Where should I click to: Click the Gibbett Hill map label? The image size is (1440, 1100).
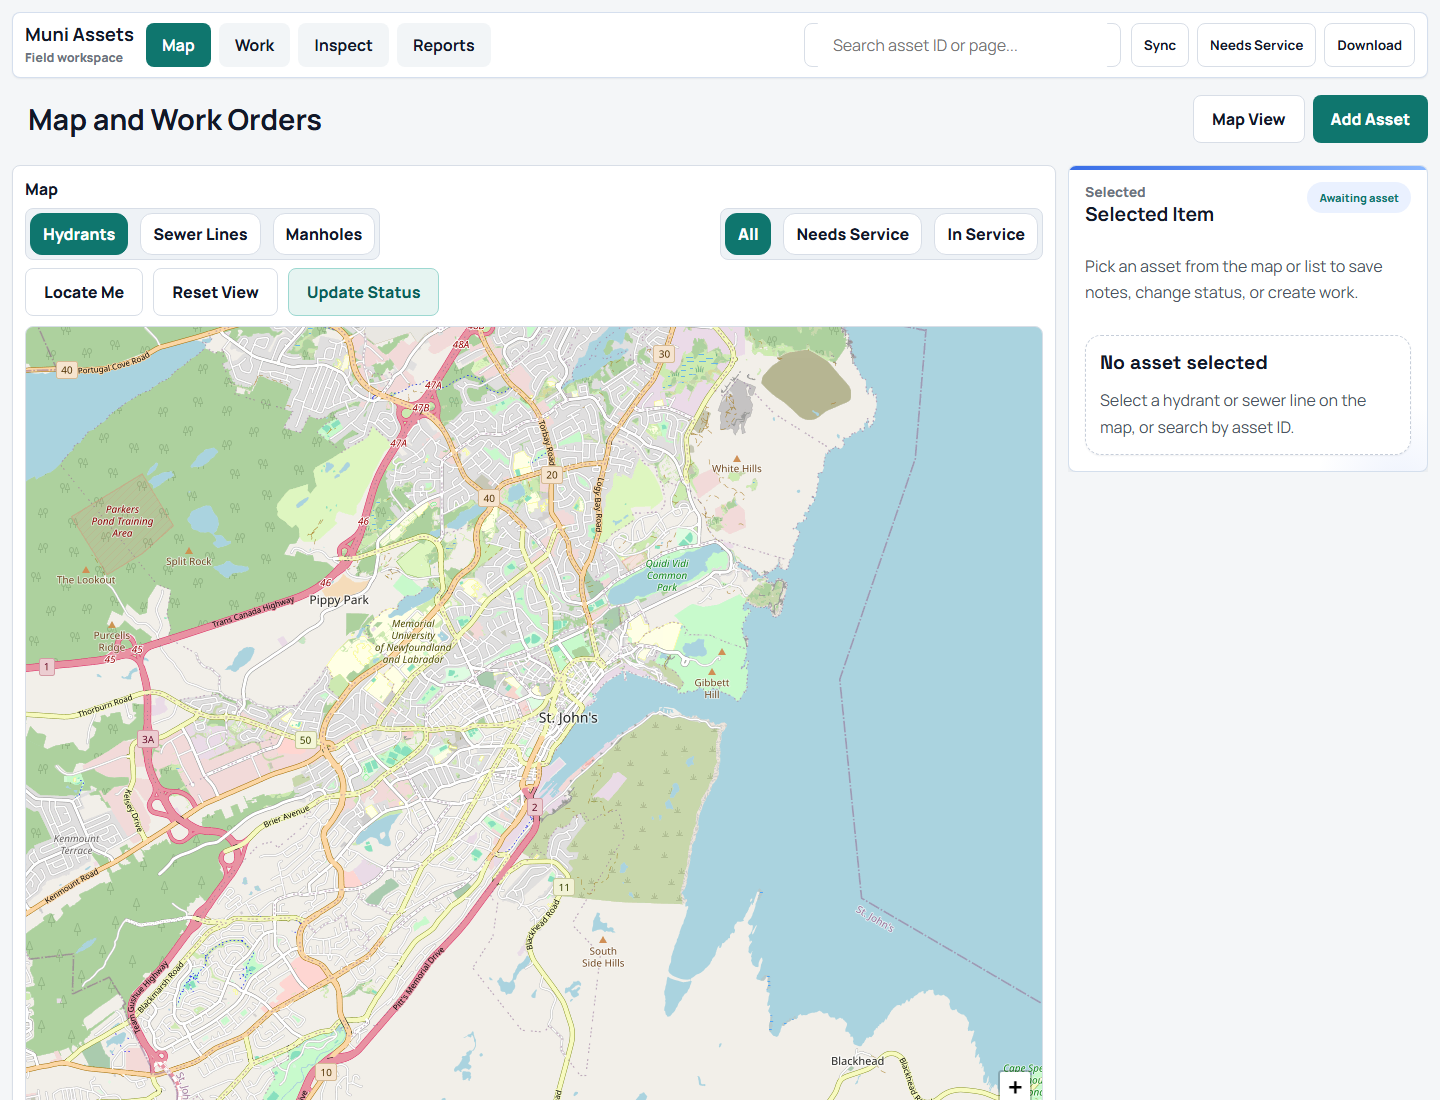click(712, 688)
